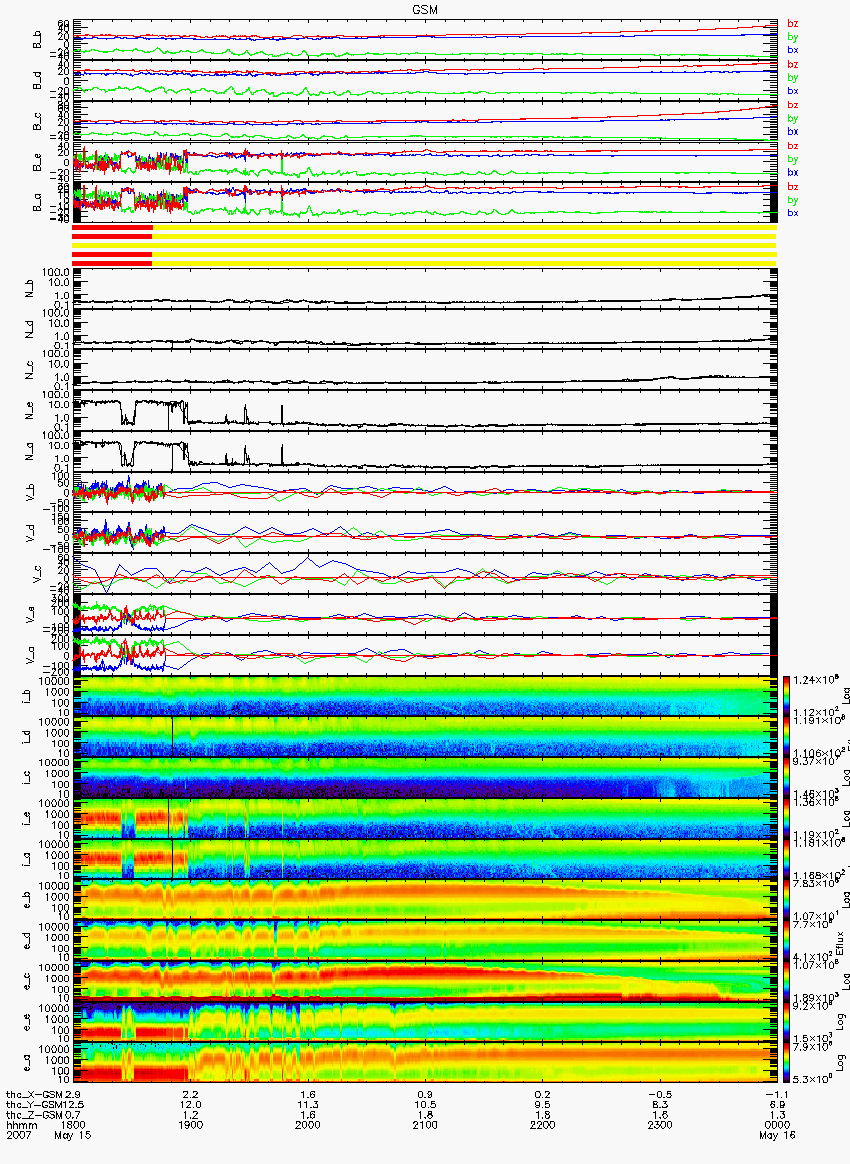
Task: Click the B_a axis label
Action: [x=37, y=203]
